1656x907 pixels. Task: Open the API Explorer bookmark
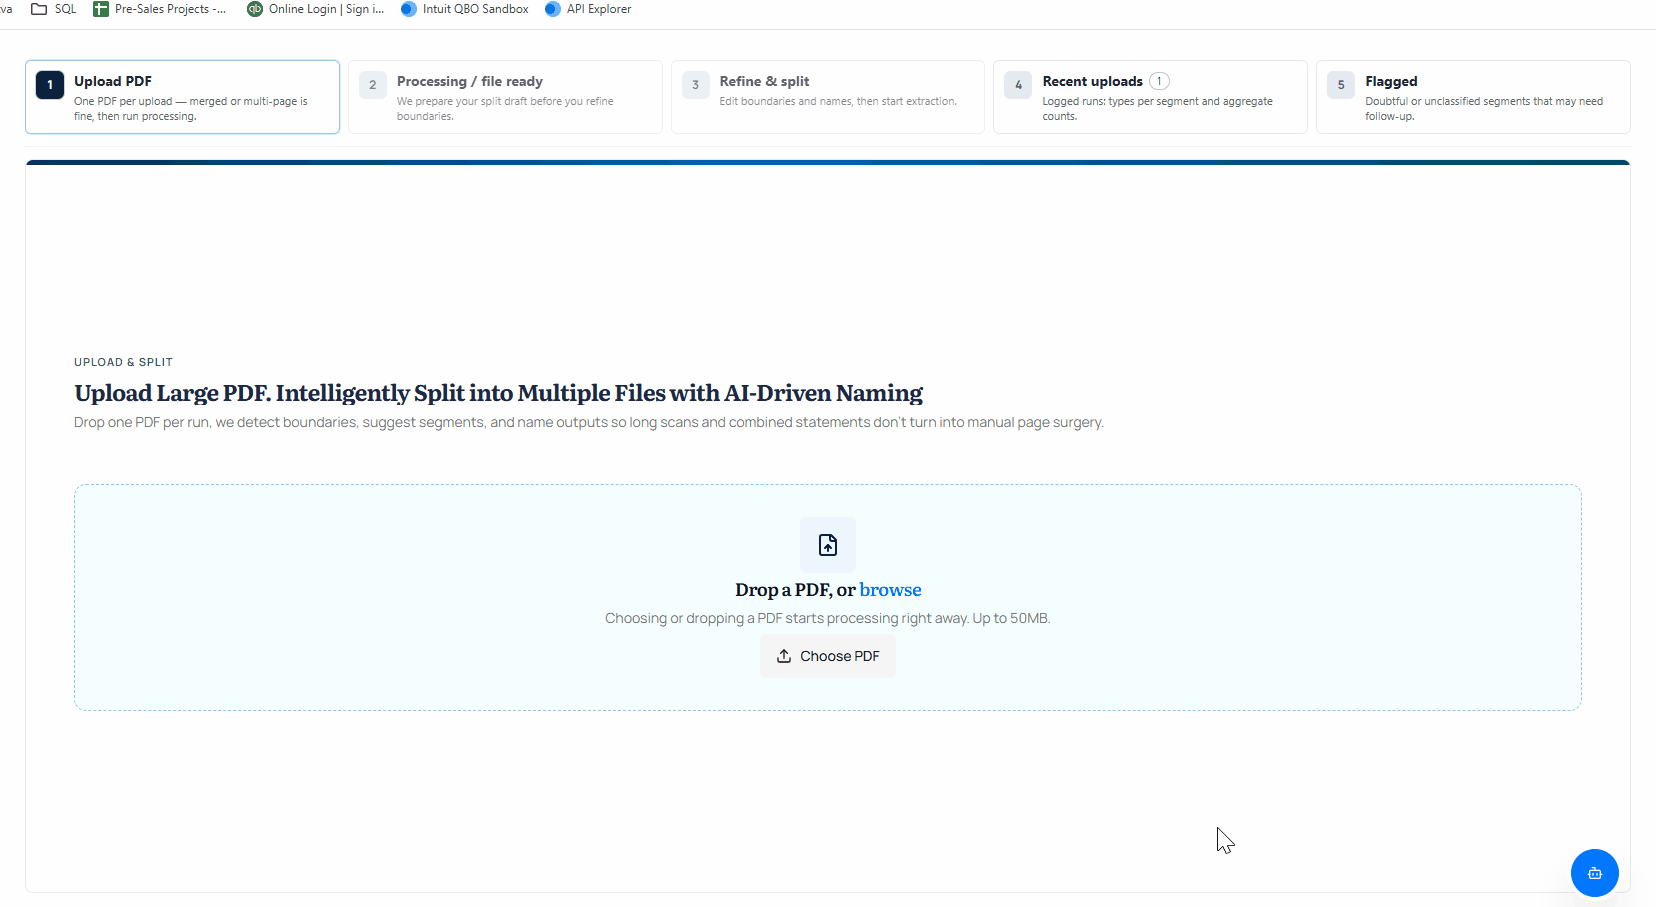(x=588, y=8)
